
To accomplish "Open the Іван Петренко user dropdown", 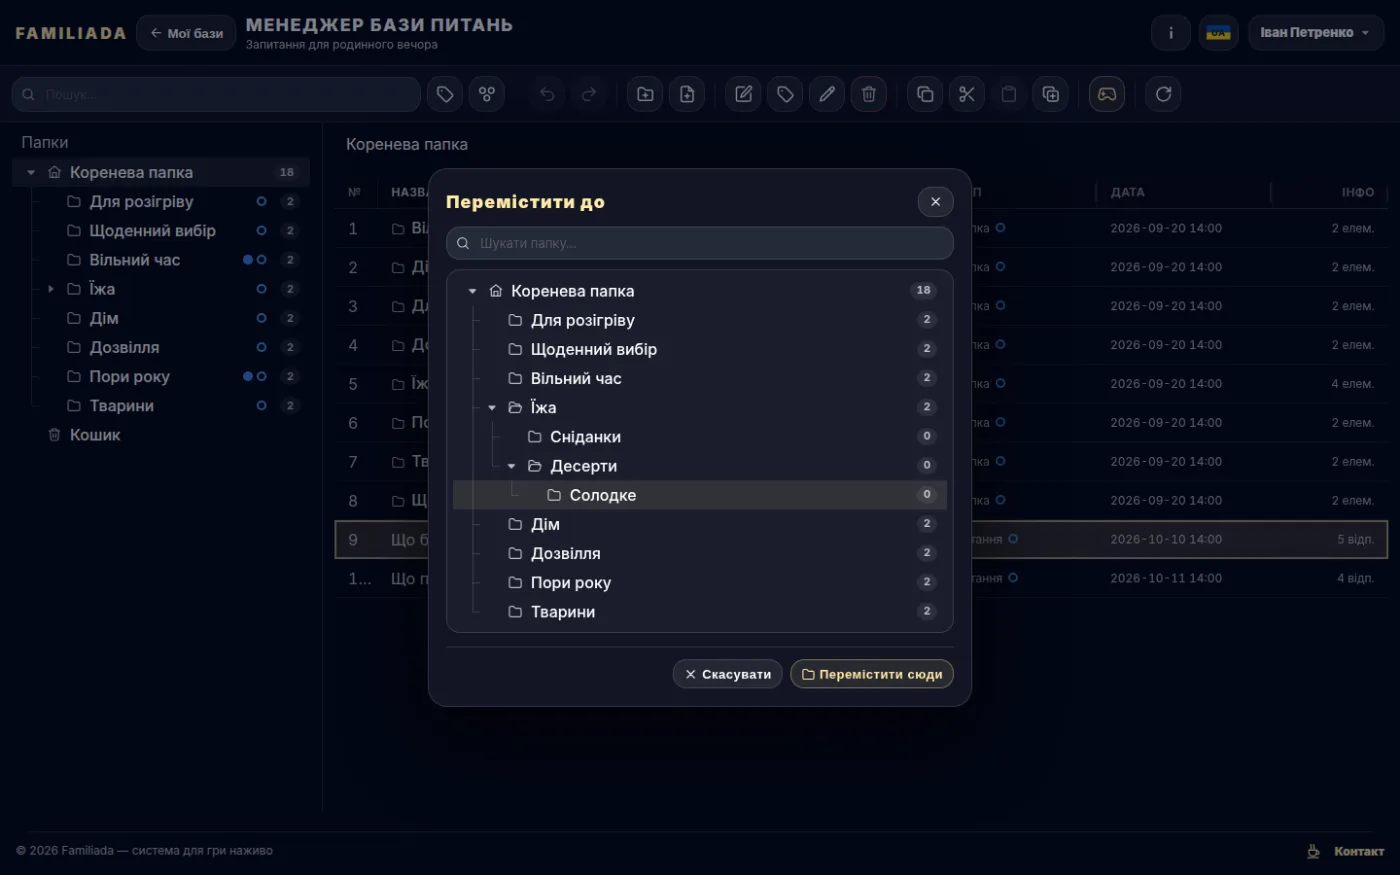I will click(x=1316, y=33).
